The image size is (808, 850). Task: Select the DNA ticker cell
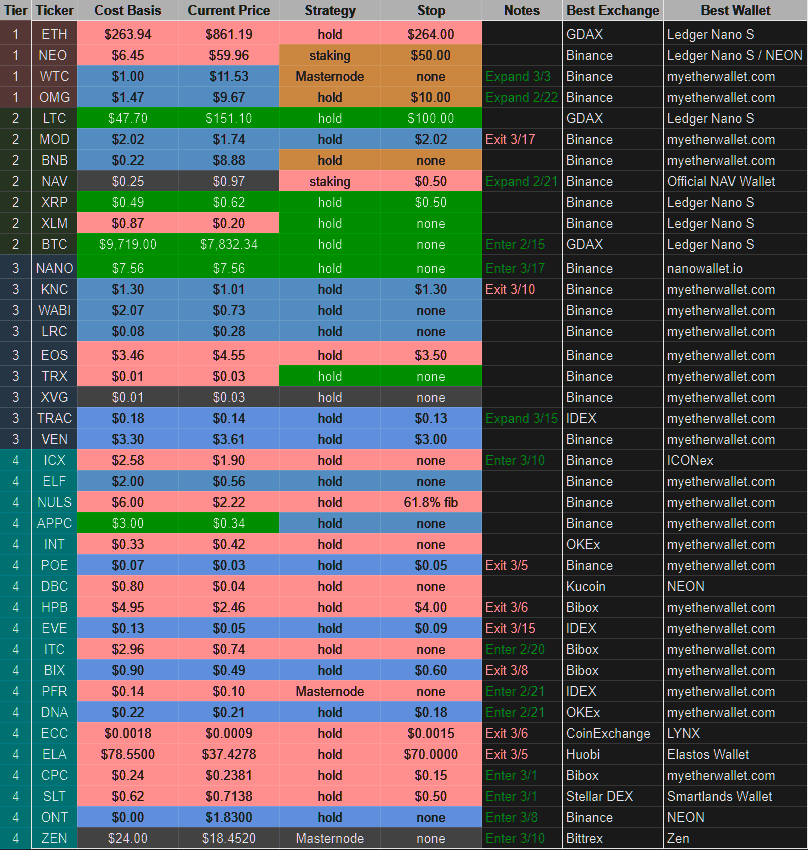click(54, 712)
